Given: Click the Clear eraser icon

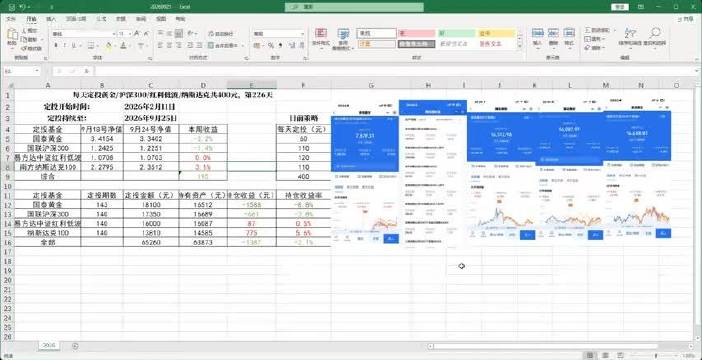Looking at the screenshot, I should [x=588, y=47].
